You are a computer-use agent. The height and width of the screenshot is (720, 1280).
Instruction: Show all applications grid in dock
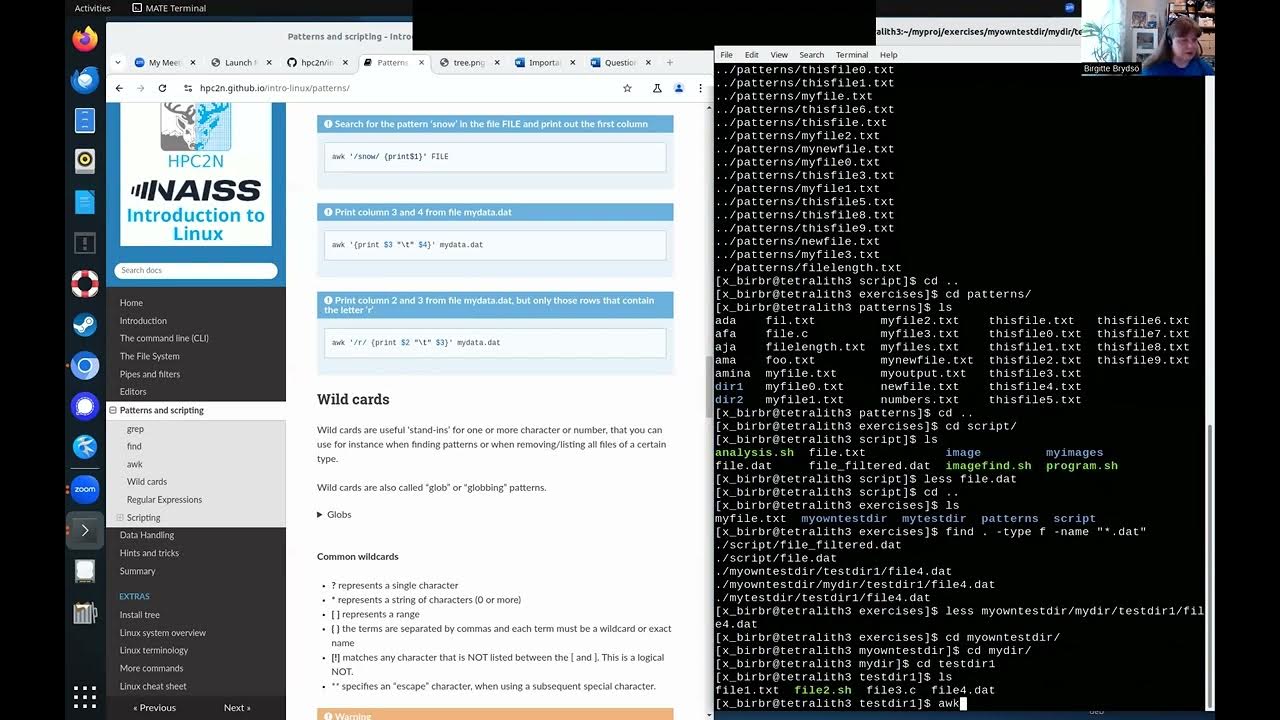point(85,696)
